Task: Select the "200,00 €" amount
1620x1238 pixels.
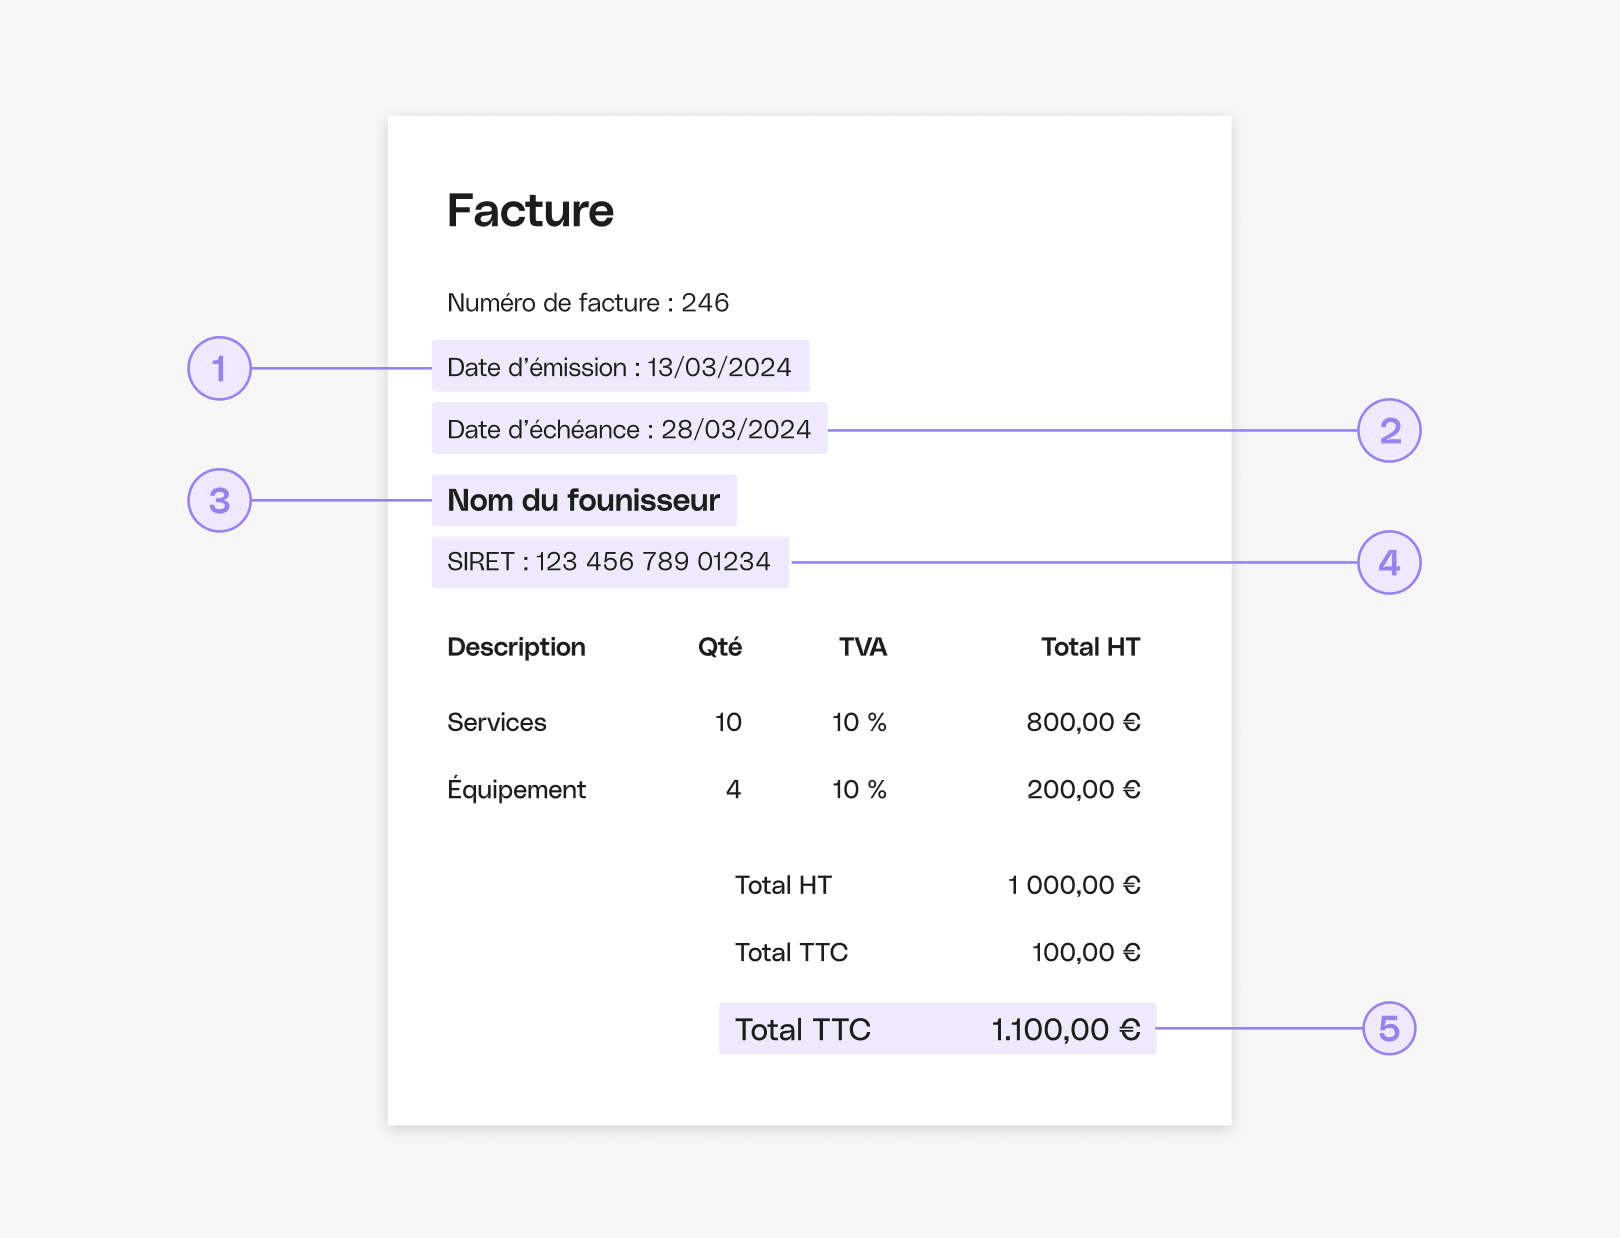Action: (x=1084, y=789)
